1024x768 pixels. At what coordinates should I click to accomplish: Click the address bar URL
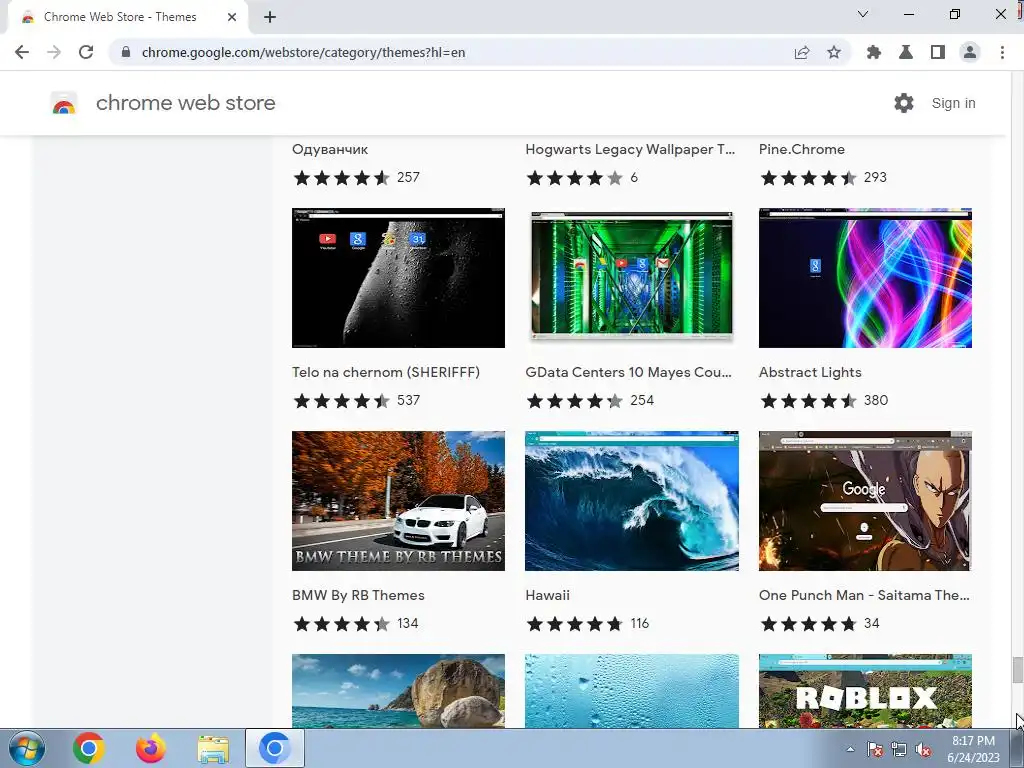304,52
